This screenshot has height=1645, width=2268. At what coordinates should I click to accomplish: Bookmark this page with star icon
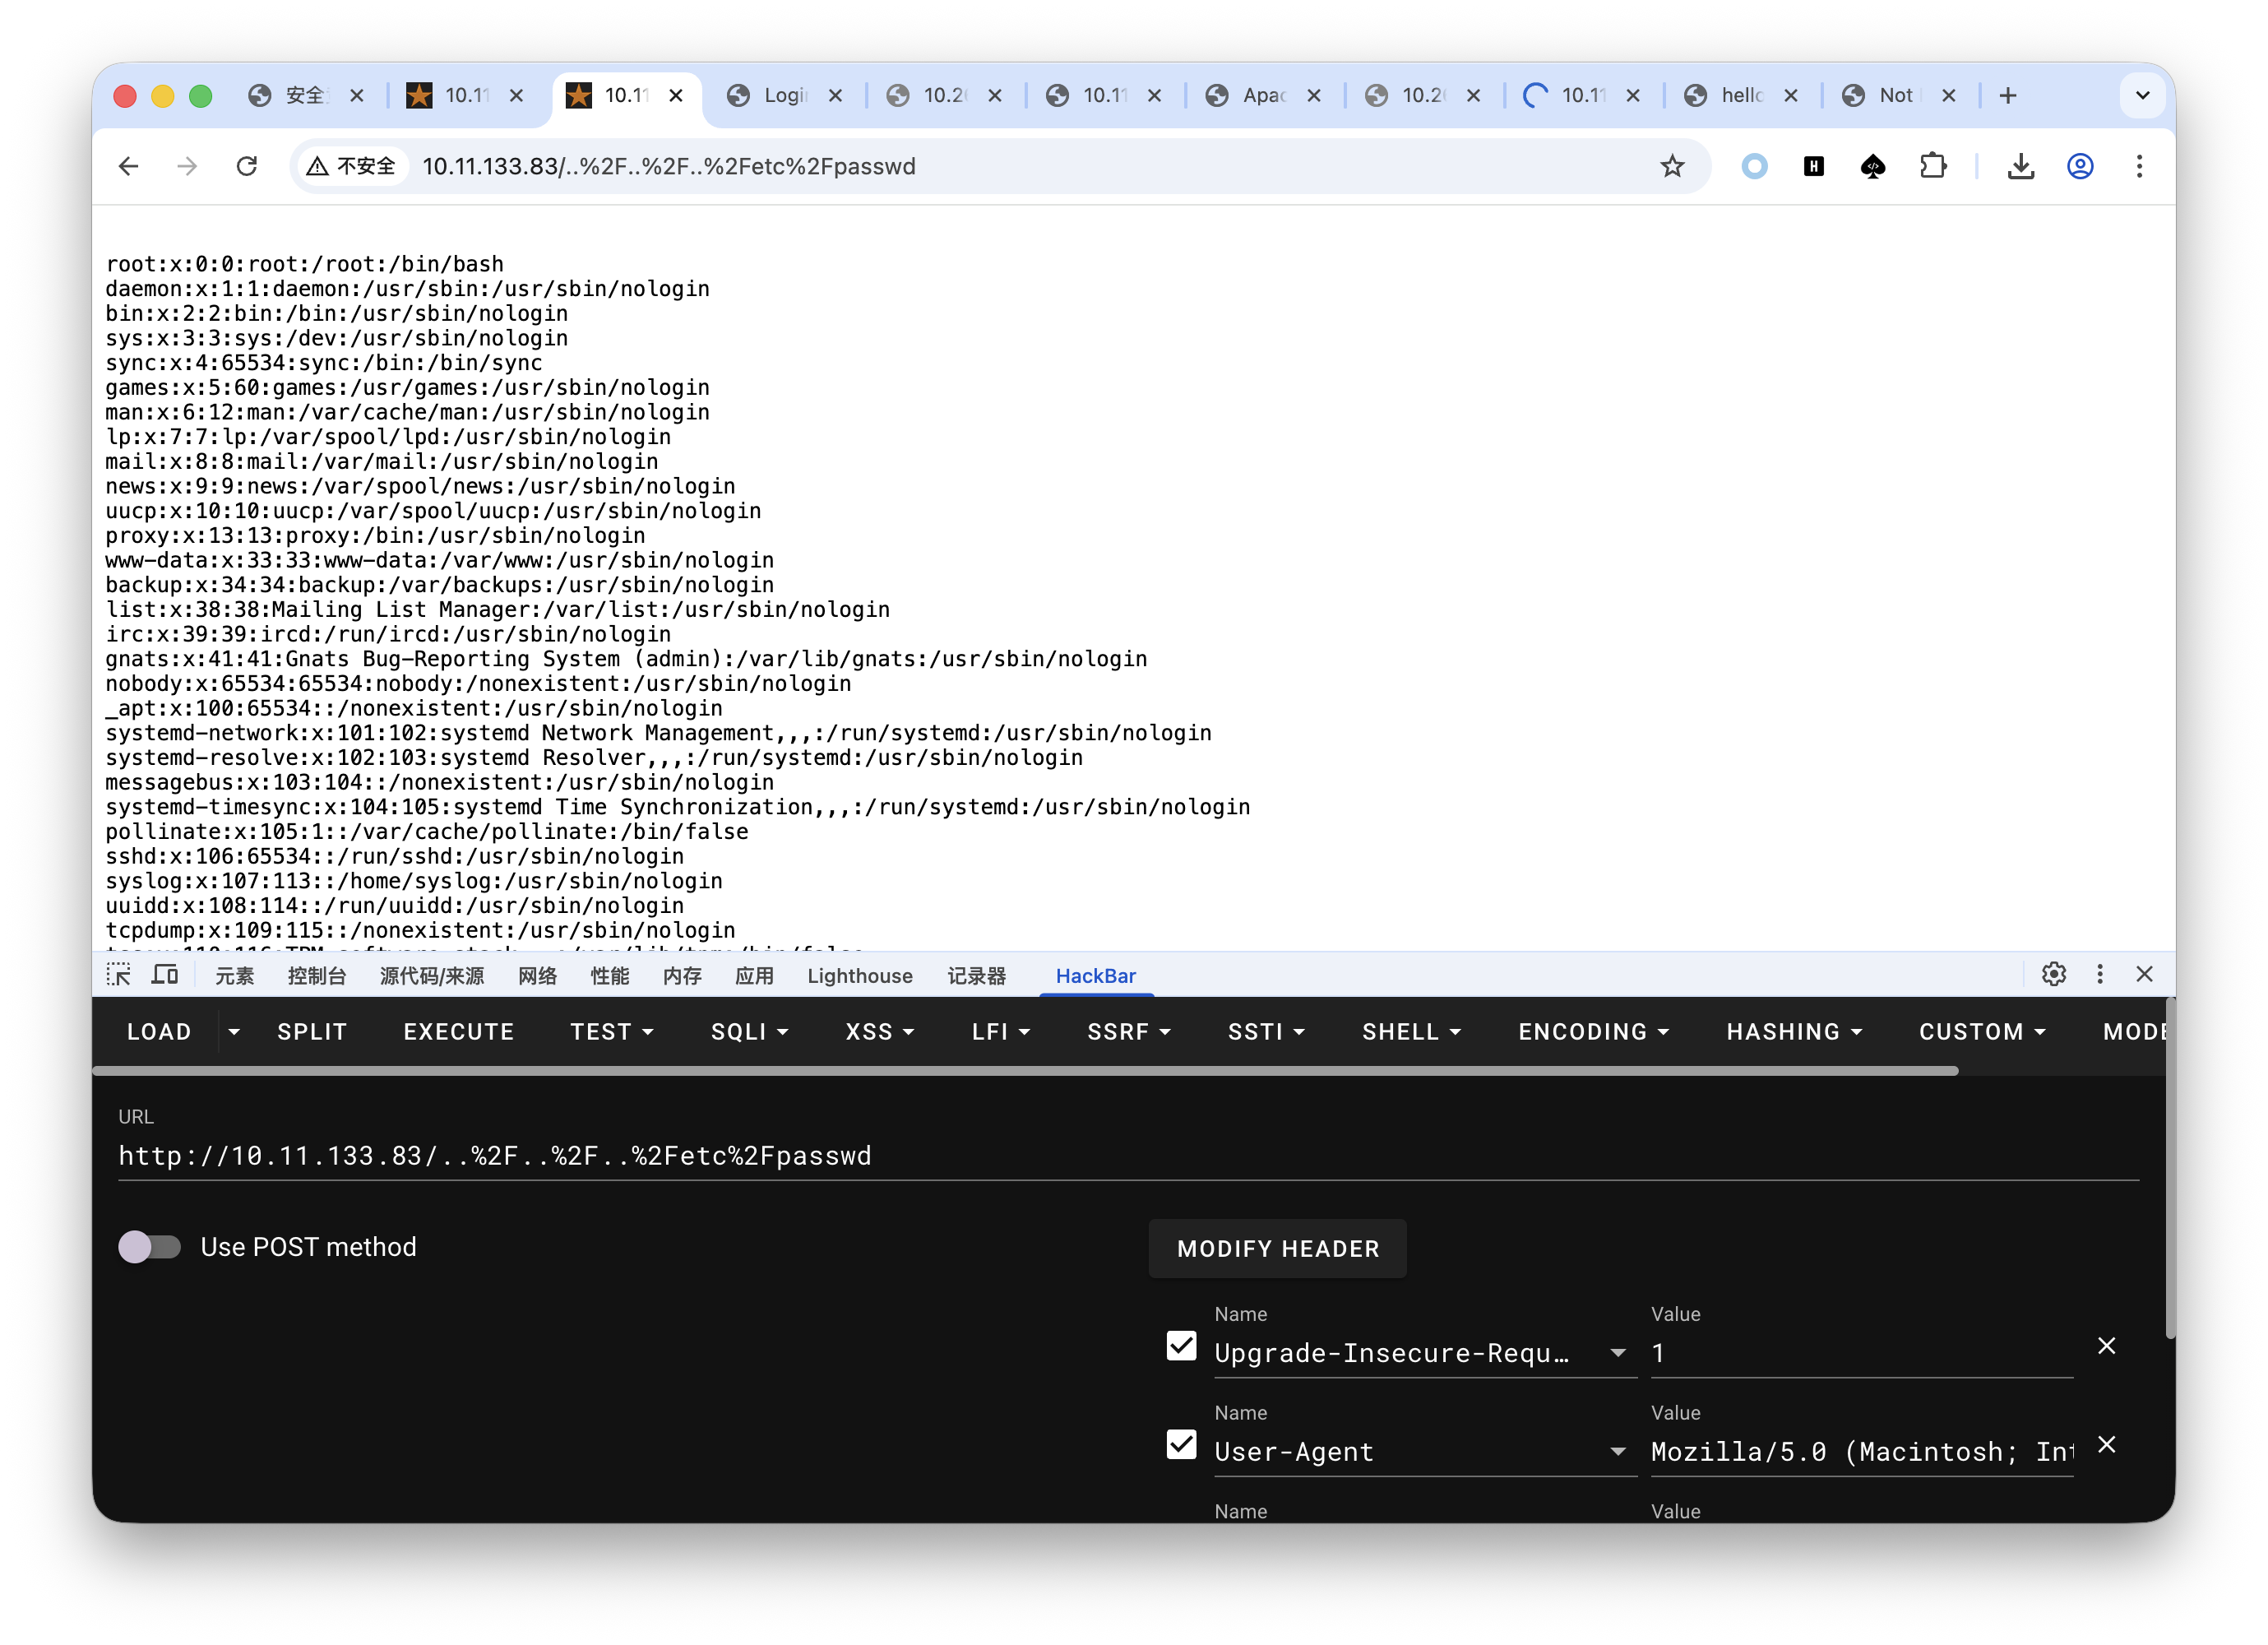(1672, 166)
